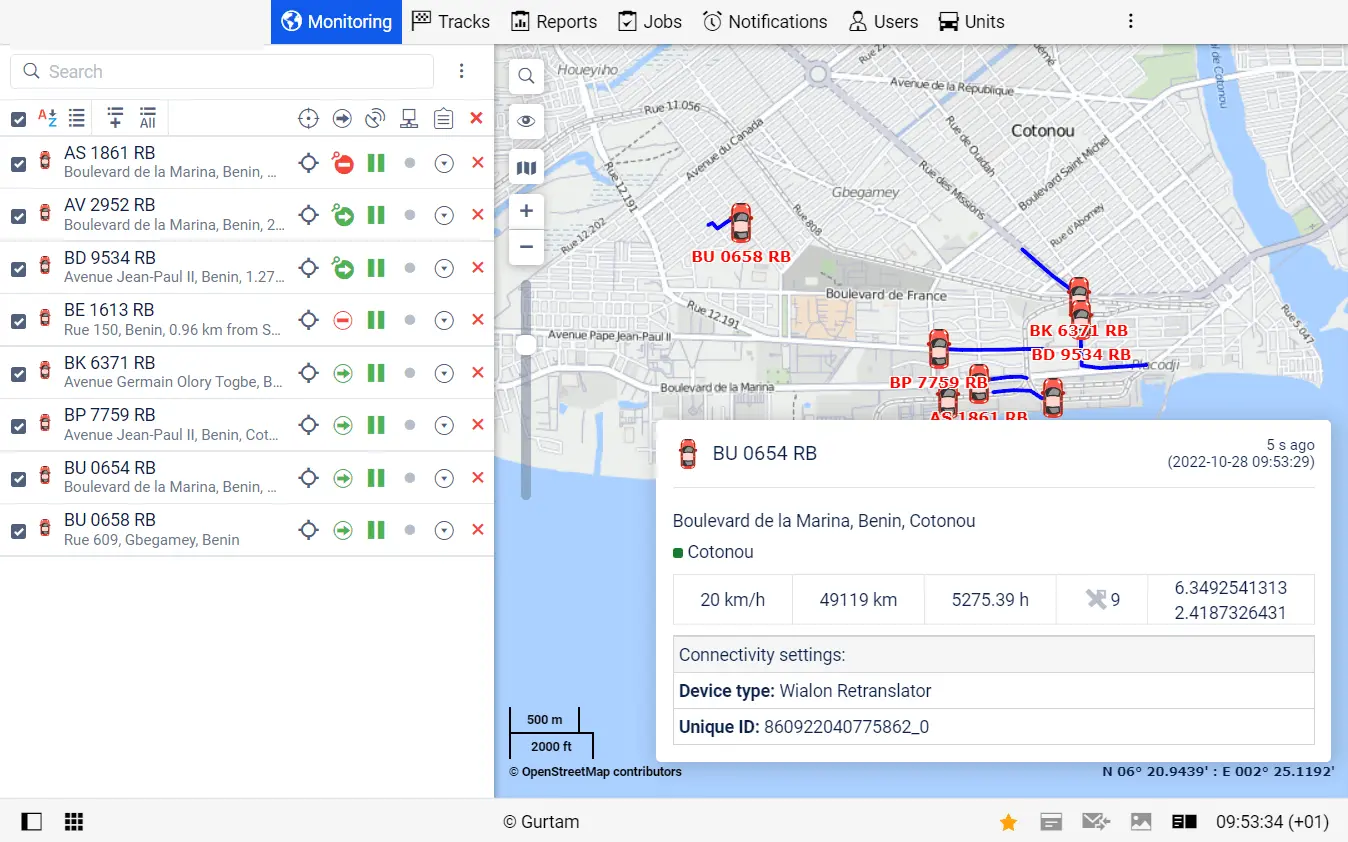Open the image icon in the bottom bar
1348x842 pixels.
point(1141,822)
